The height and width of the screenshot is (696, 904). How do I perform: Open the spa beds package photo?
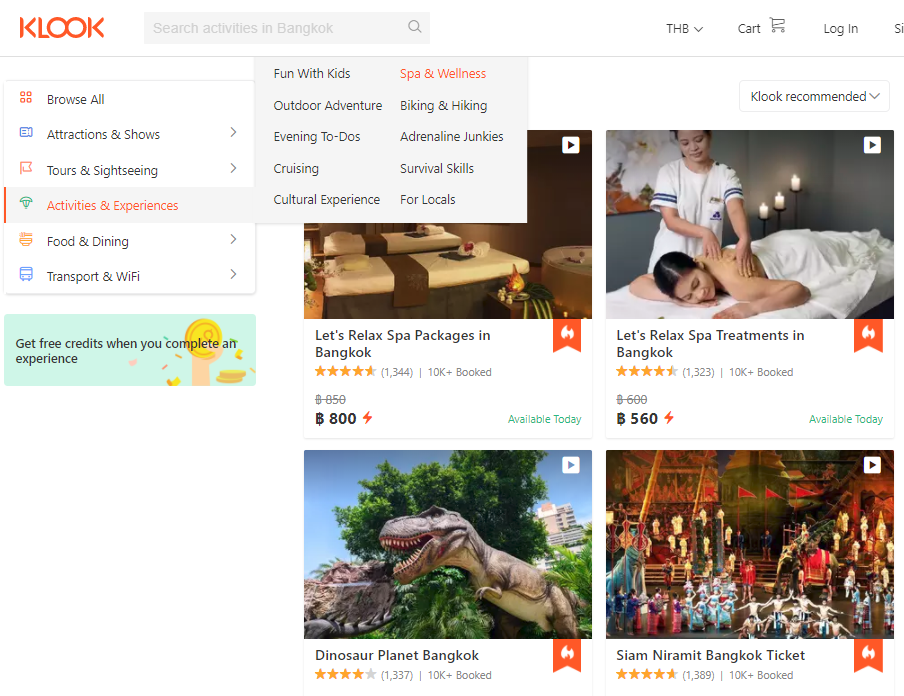(x=447, y=271)
